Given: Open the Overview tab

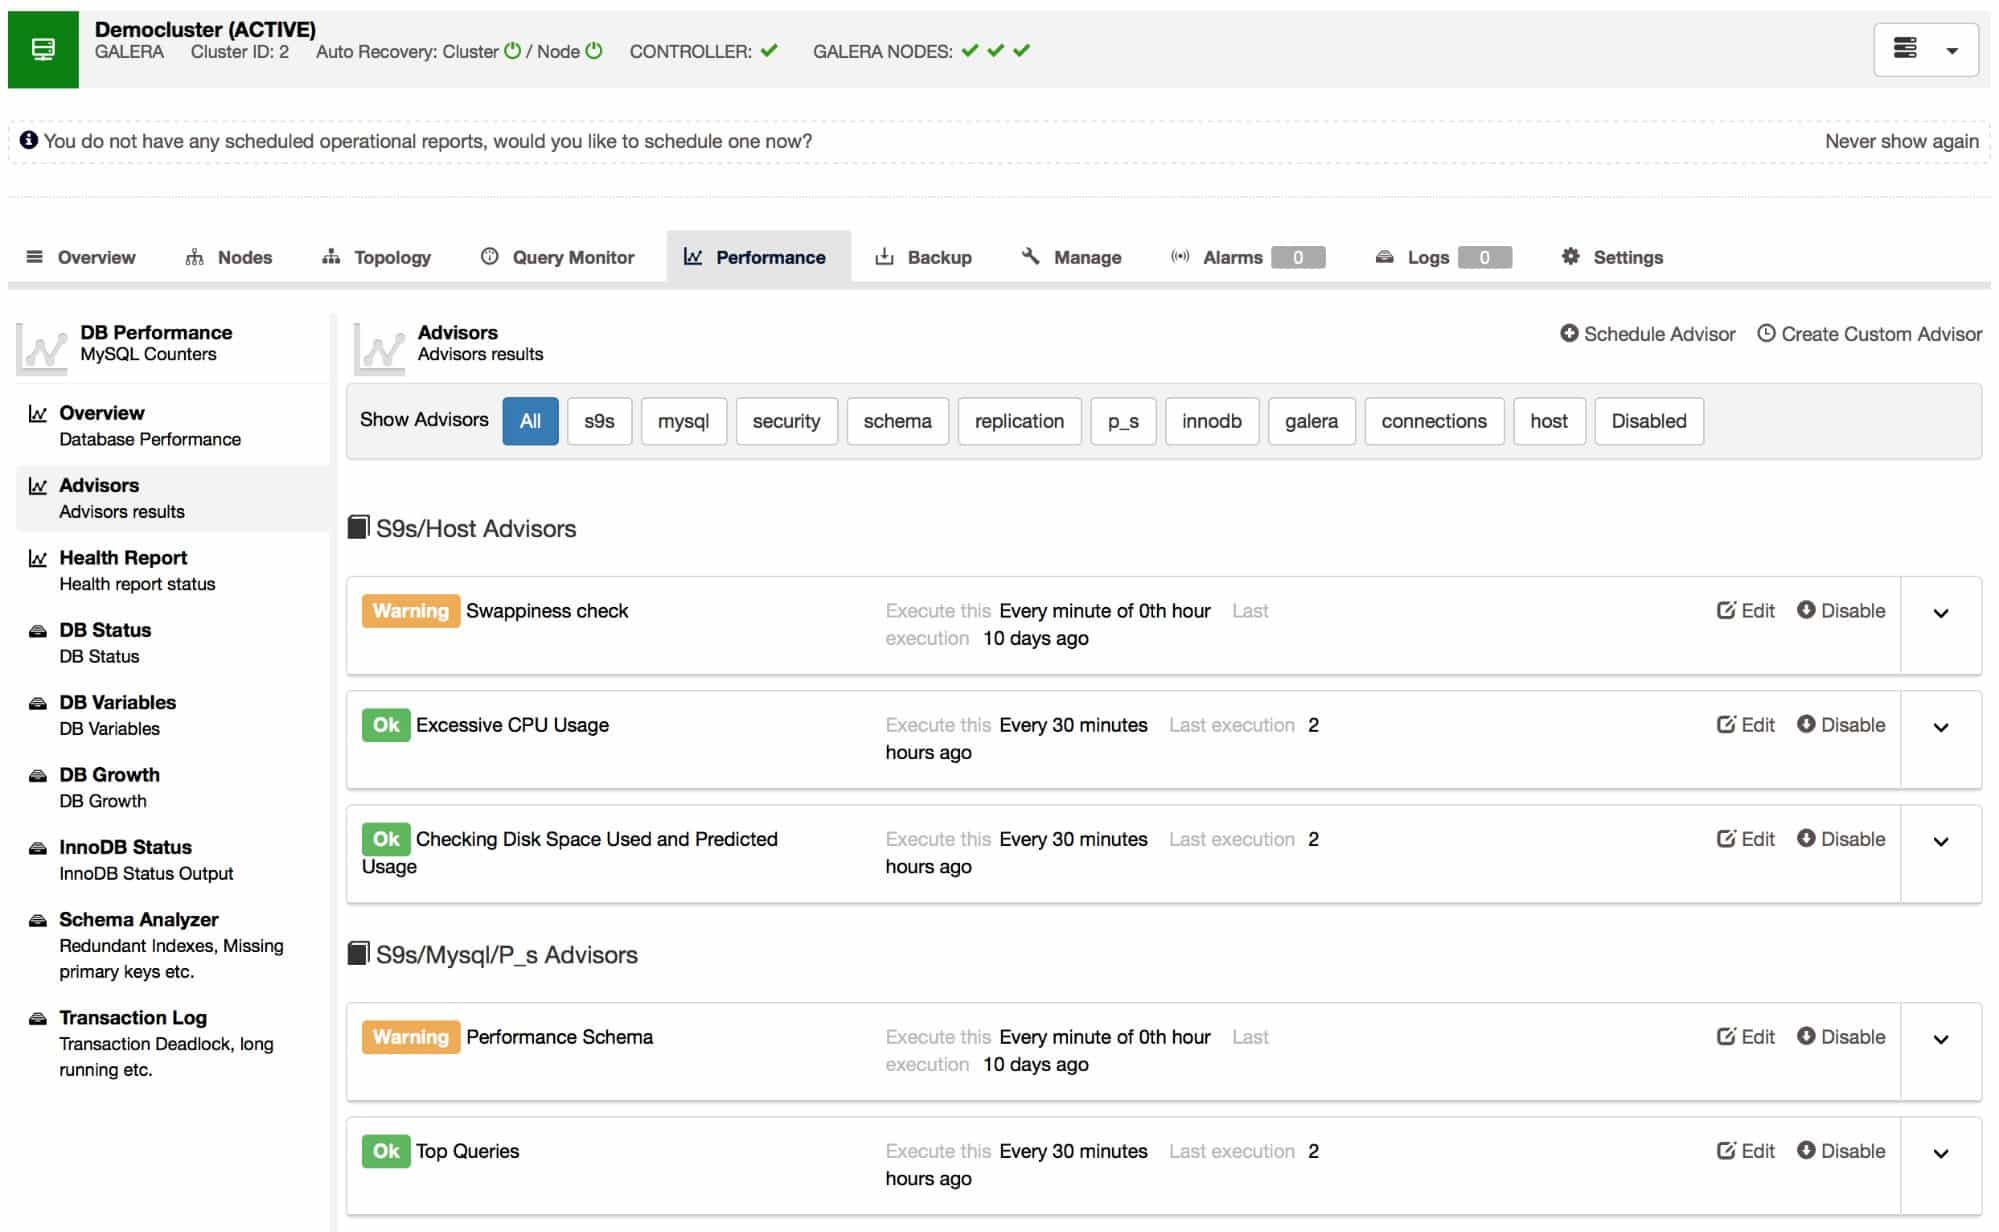Looking at the screenshot, I should point(81,257).
